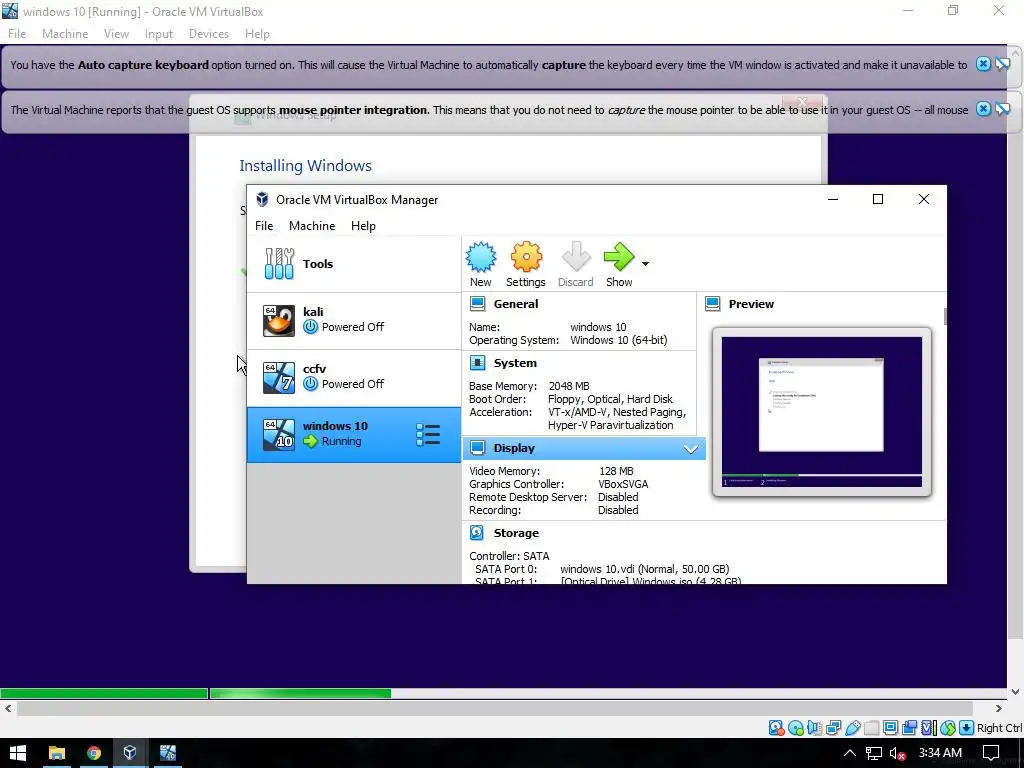Click the '128 MB' video memory value
The width and height of the screenshot is (1024, 768).
pos(616,471)
